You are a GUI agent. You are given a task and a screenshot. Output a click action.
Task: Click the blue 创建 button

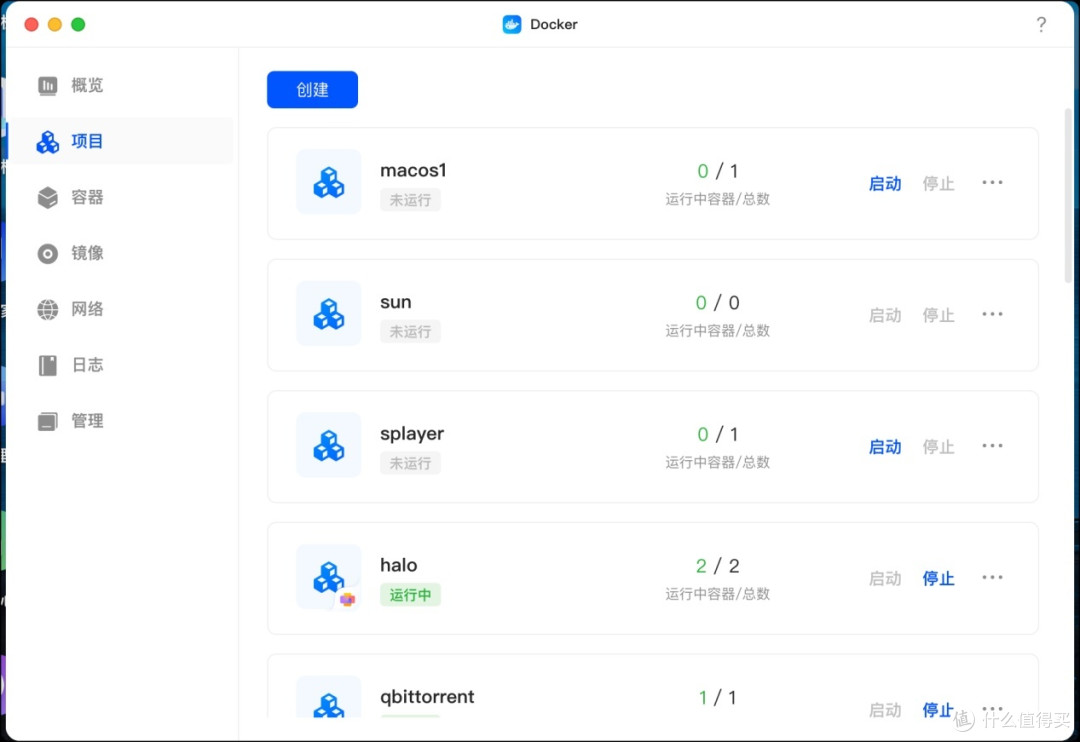(x=312, y=90)
